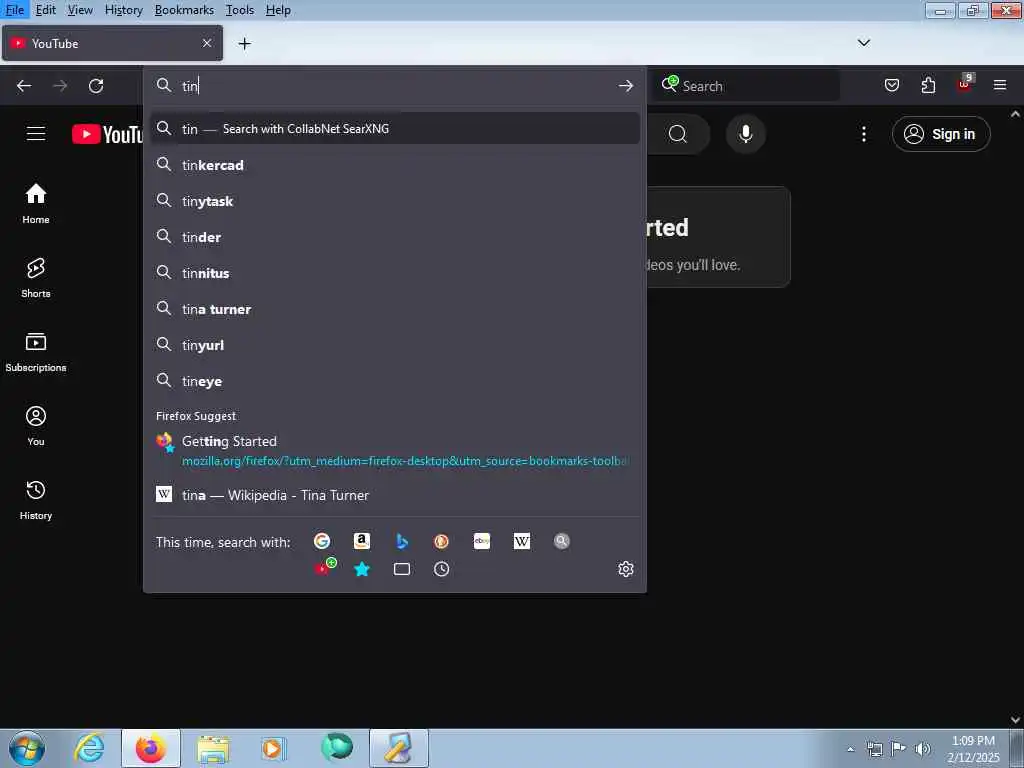Open a new browser tab
The height and width of the screenshot is (768, 1024).
(244, 44)
